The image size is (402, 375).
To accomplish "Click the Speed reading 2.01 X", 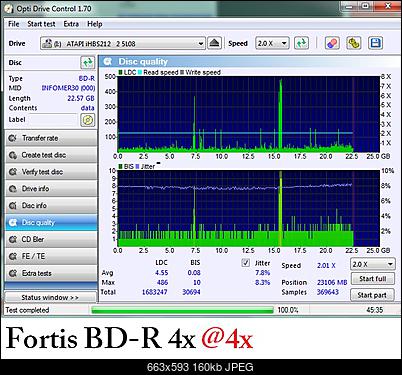I will (x=326, y=266).
